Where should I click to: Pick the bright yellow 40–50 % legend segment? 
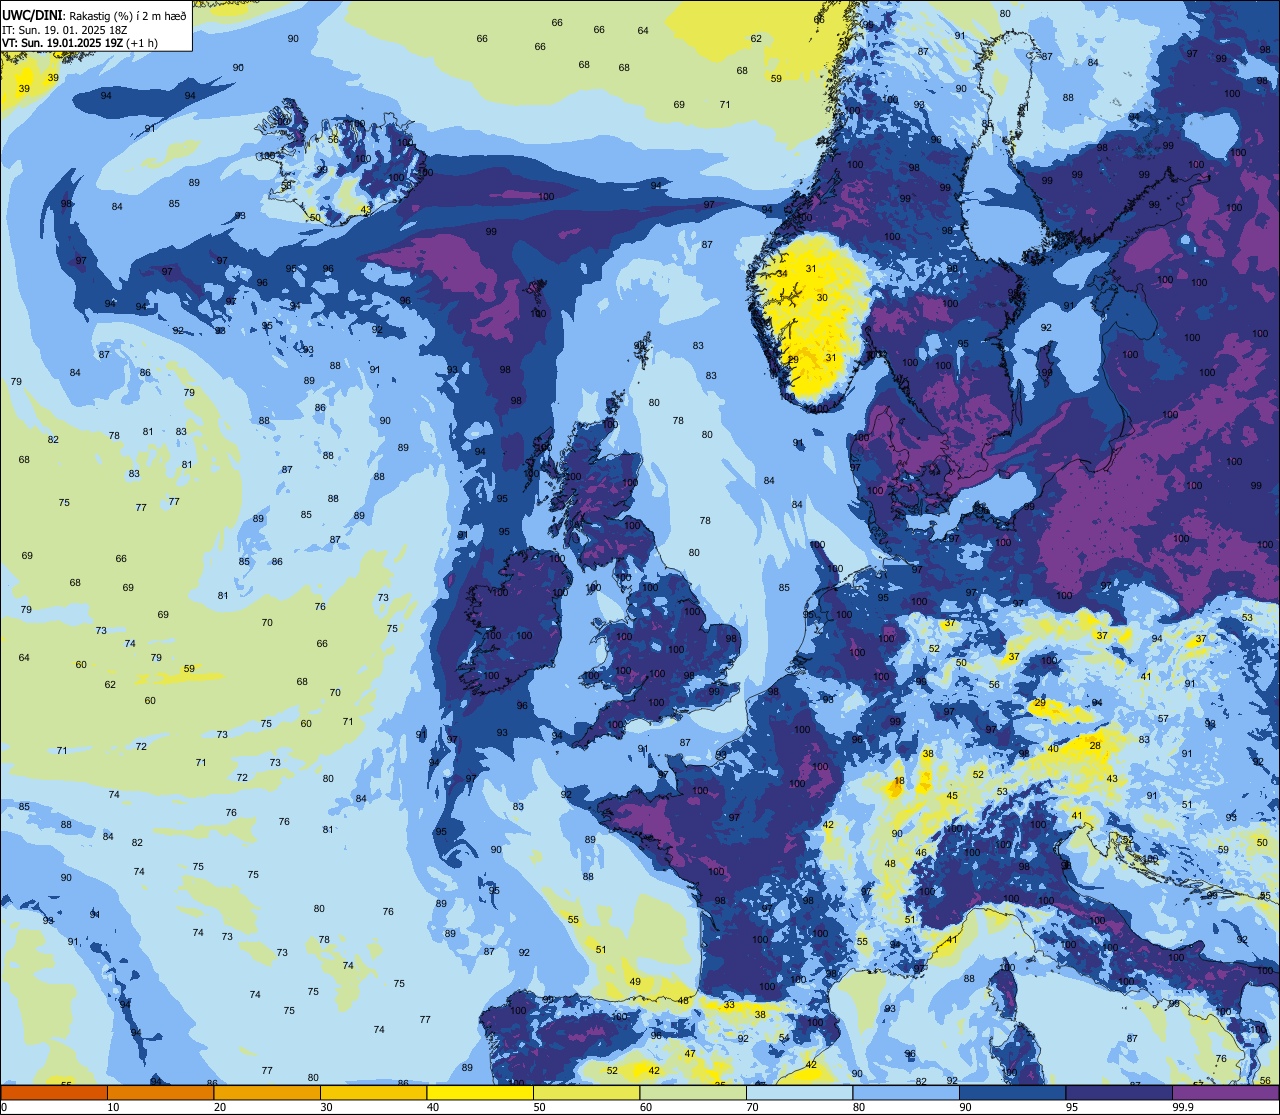(480, 1092)
